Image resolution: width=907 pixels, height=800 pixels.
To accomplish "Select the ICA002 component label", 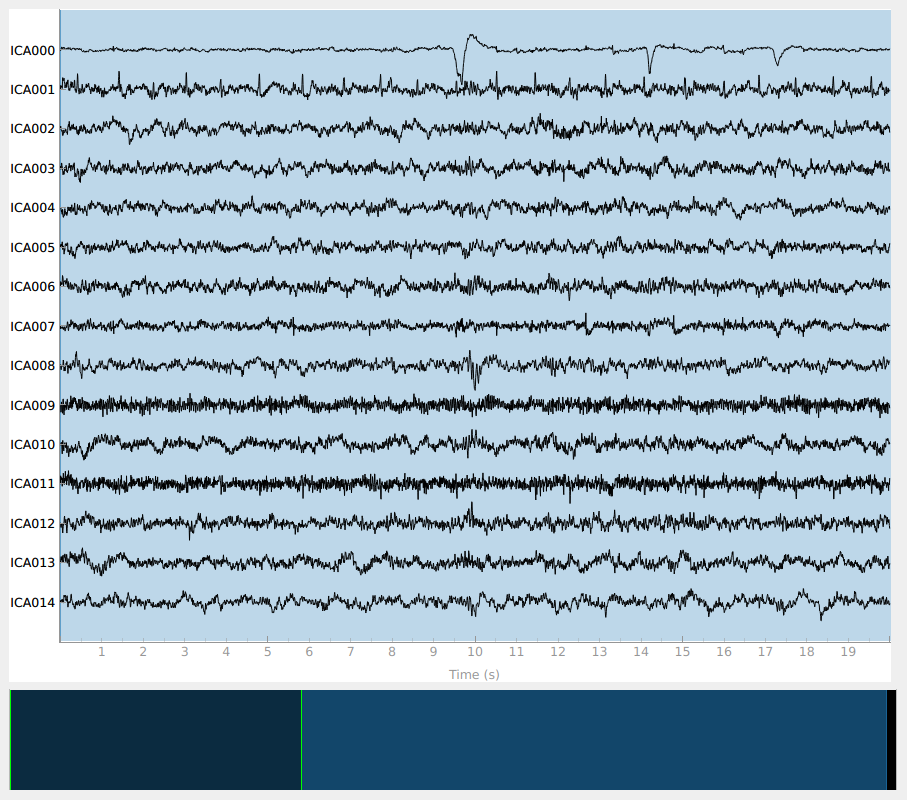I will 32,129.
